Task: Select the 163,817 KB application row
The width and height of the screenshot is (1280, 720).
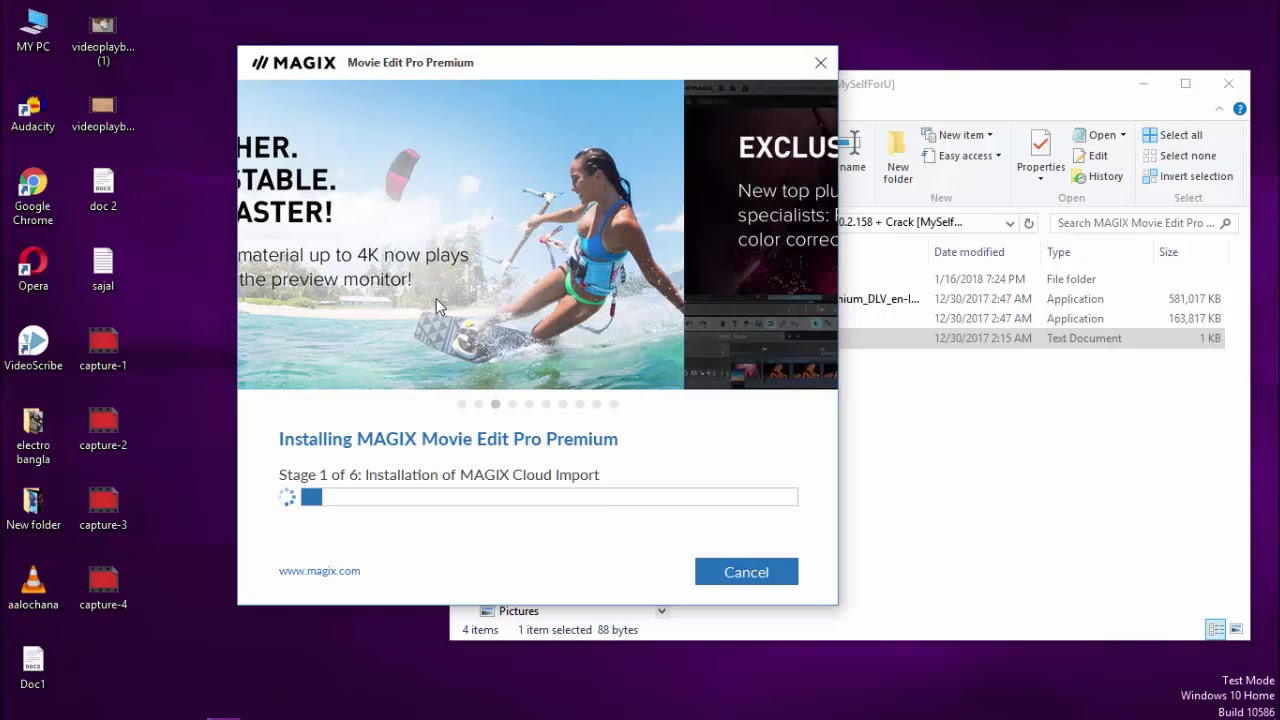Action: 1031,319
